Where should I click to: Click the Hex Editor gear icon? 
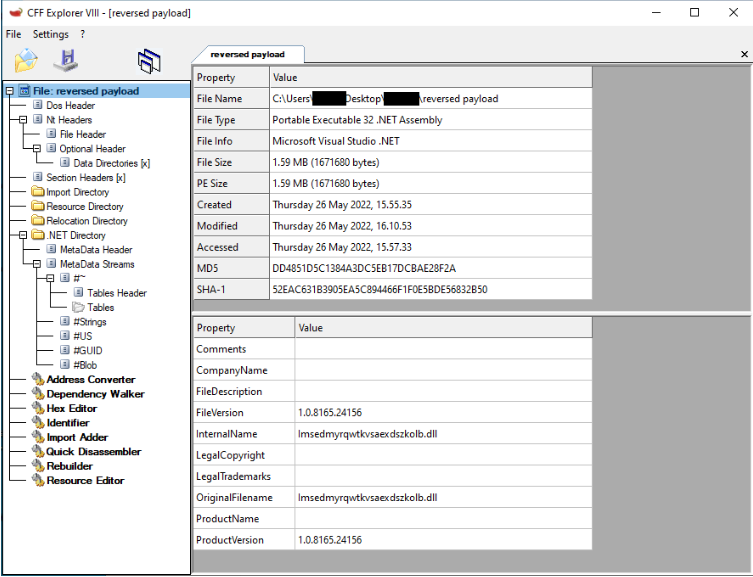pyautogui.click(x=38, y=408)
